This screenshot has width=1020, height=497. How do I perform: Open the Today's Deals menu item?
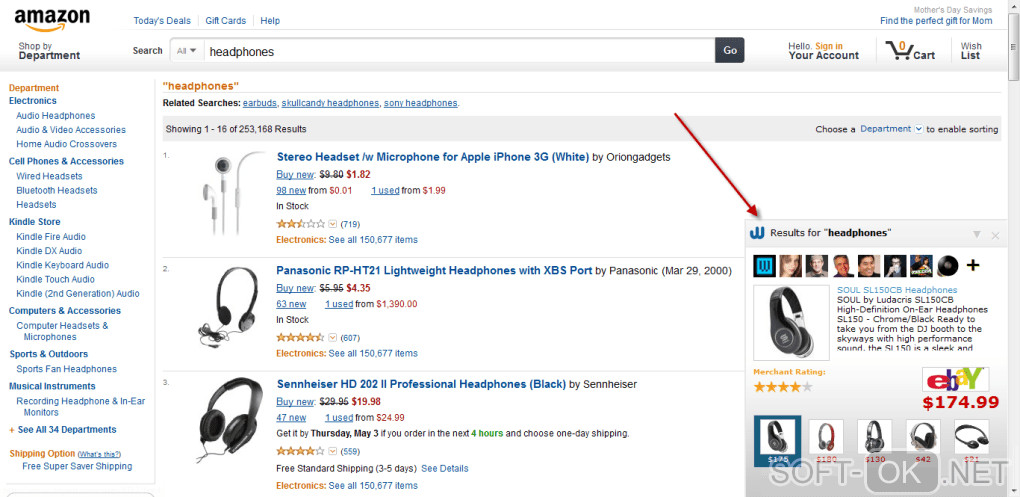pos(161,21)
